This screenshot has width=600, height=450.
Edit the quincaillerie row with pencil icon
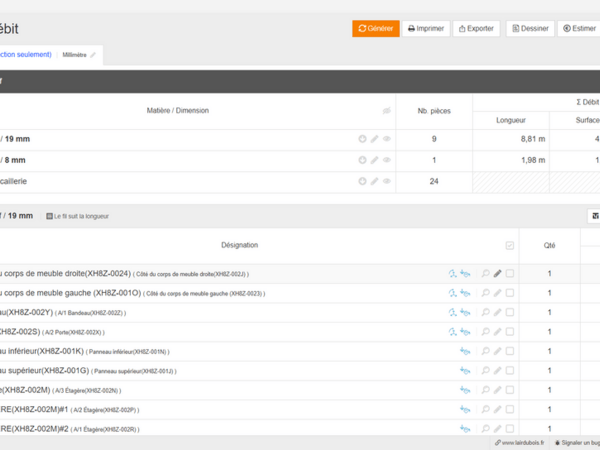point(375,182)
